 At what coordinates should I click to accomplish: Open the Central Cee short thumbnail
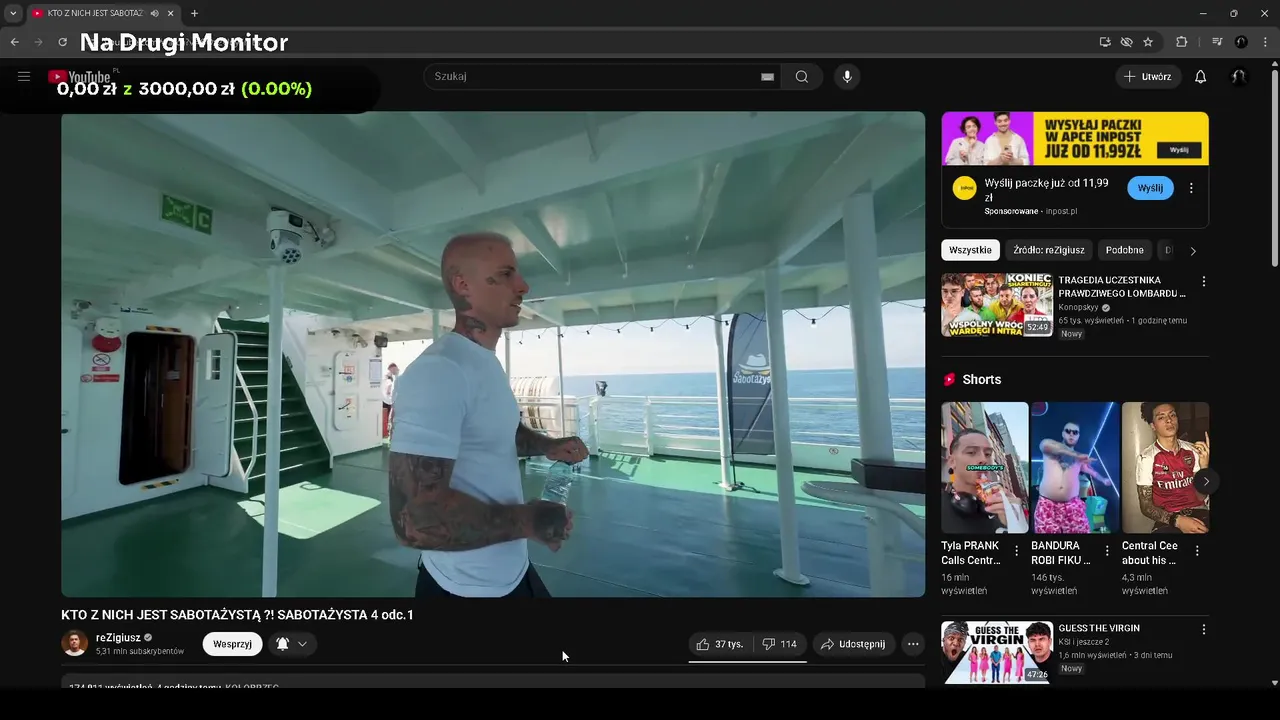(1165, 467)
